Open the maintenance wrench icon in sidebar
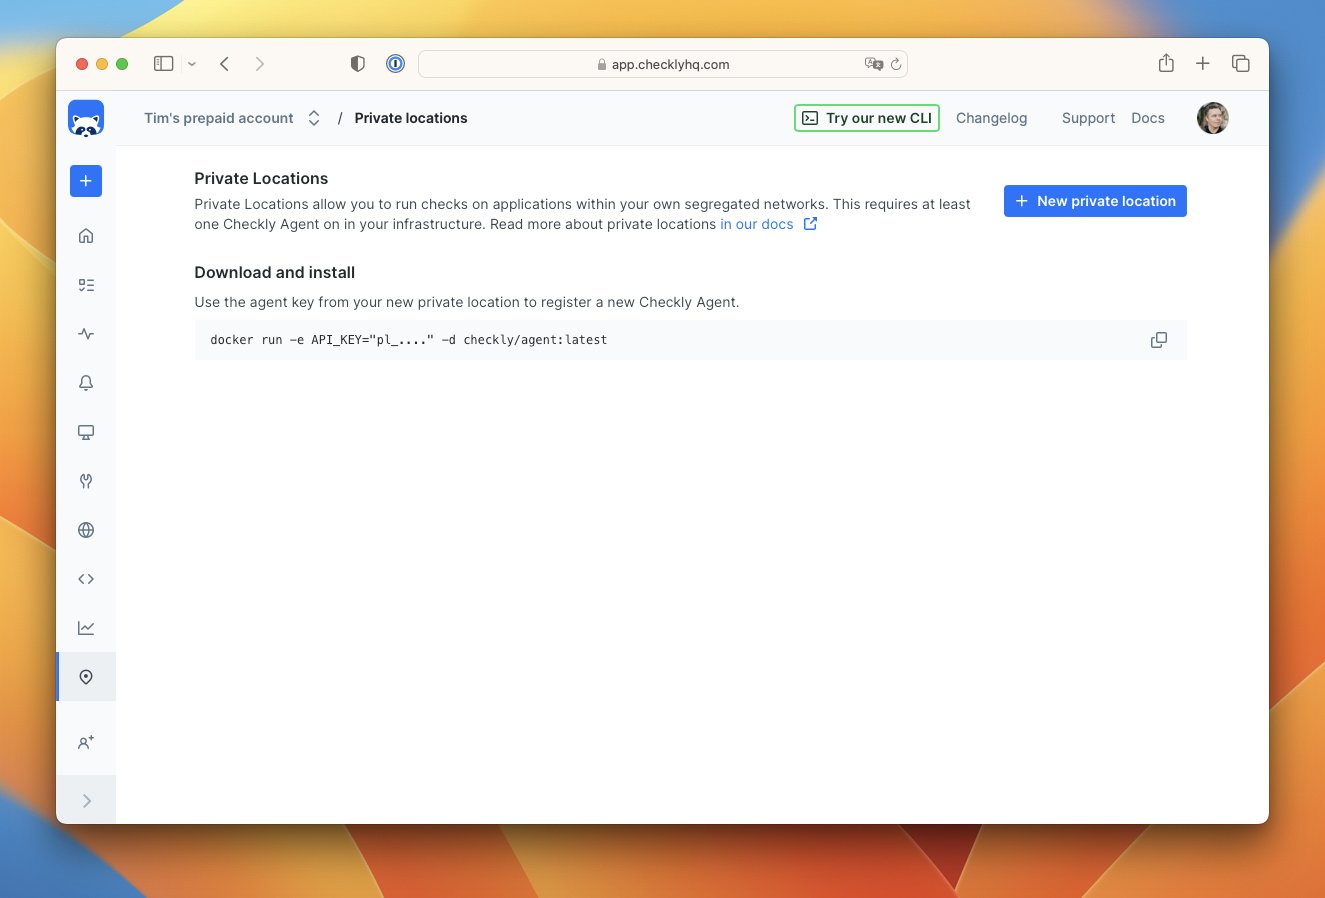Image resolution: width=1325 pixels, height=898 pixels. point(86,481)
